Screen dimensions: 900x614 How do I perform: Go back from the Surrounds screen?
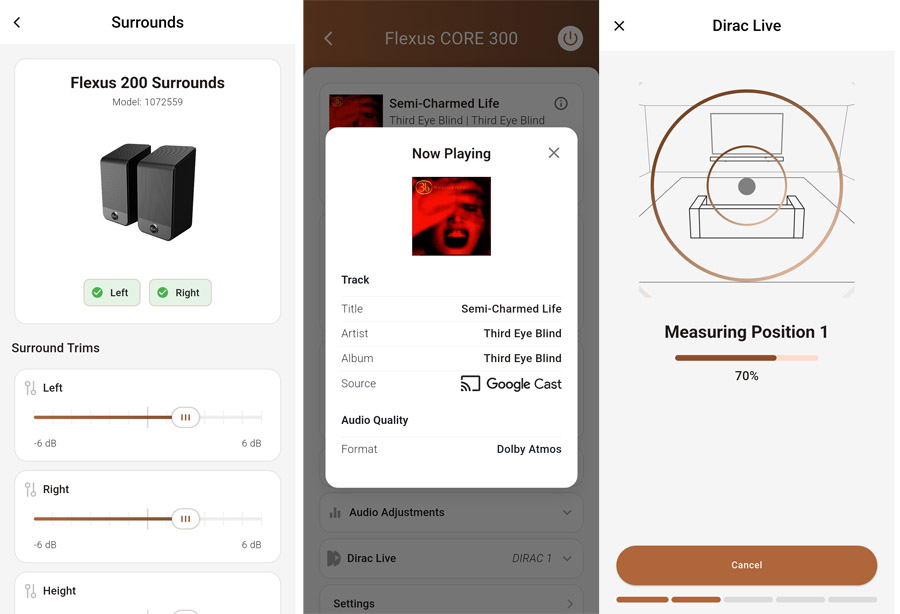(x=17, y=22)
